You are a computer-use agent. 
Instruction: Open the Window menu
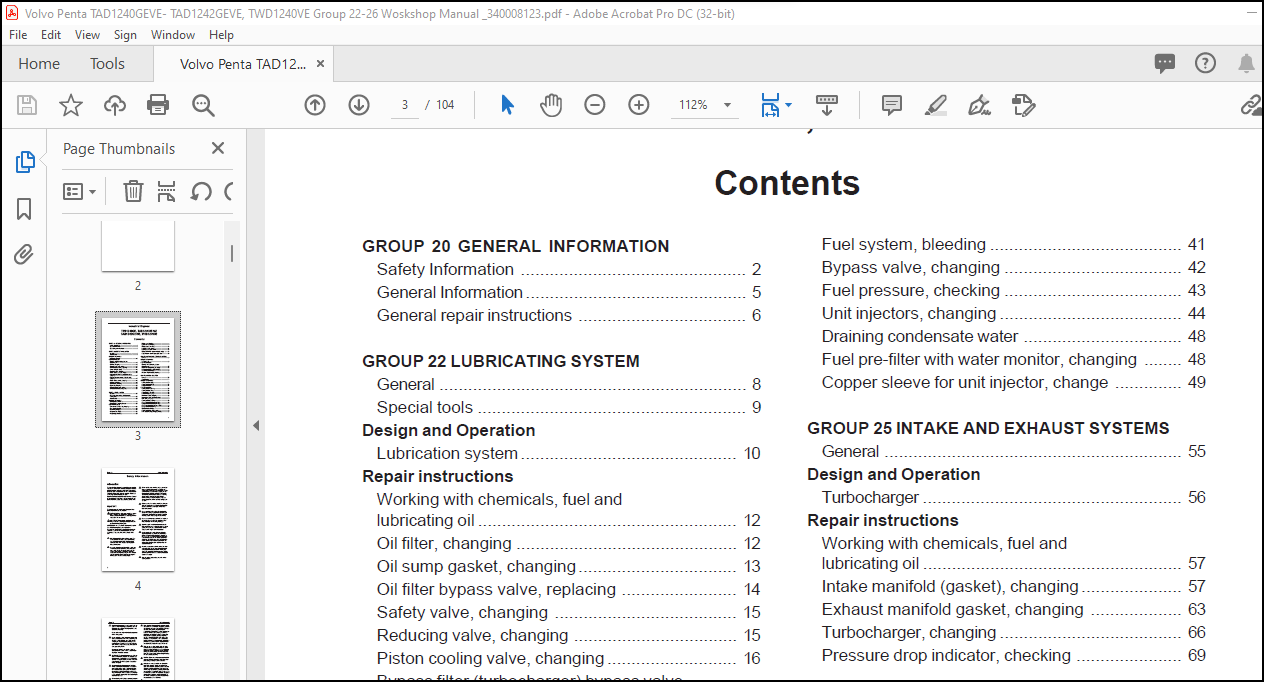pyautogui.click(x=173, y=34)
